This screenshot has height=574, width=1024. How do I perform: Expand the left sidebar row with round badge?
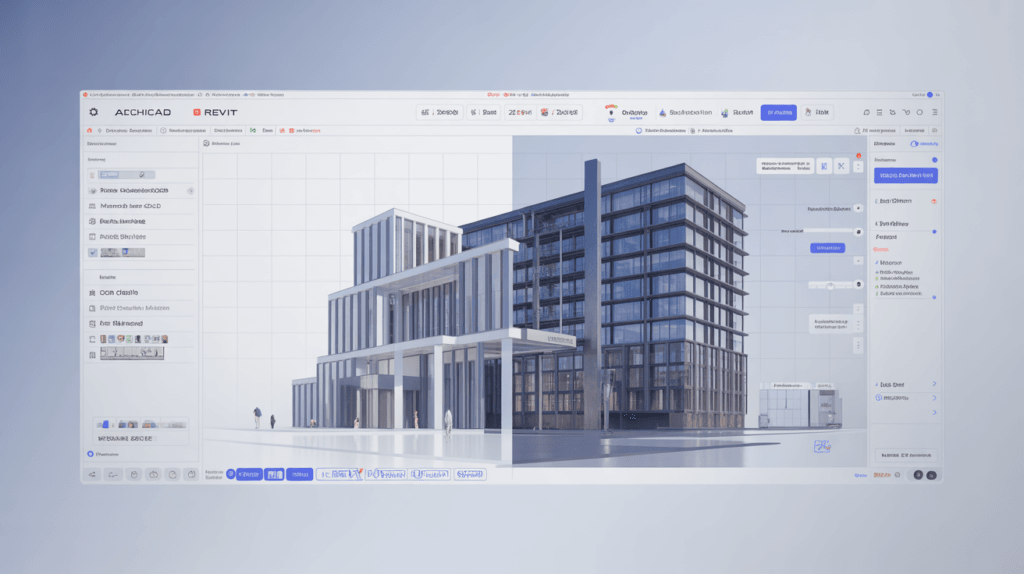[140, 190]
